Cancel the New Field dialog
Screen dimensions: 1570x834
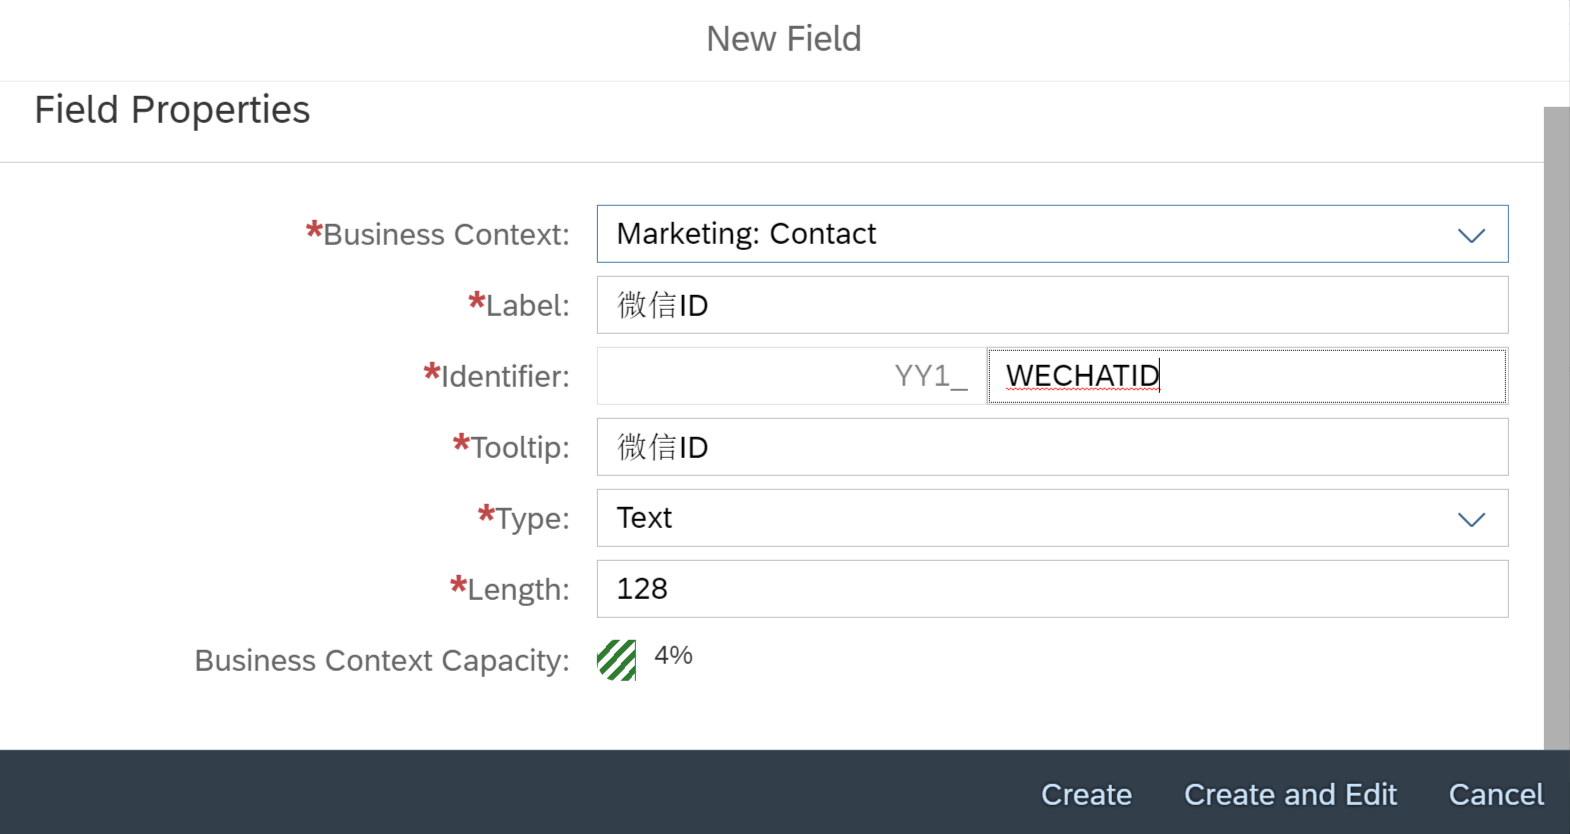click(x=1496, y=794)
